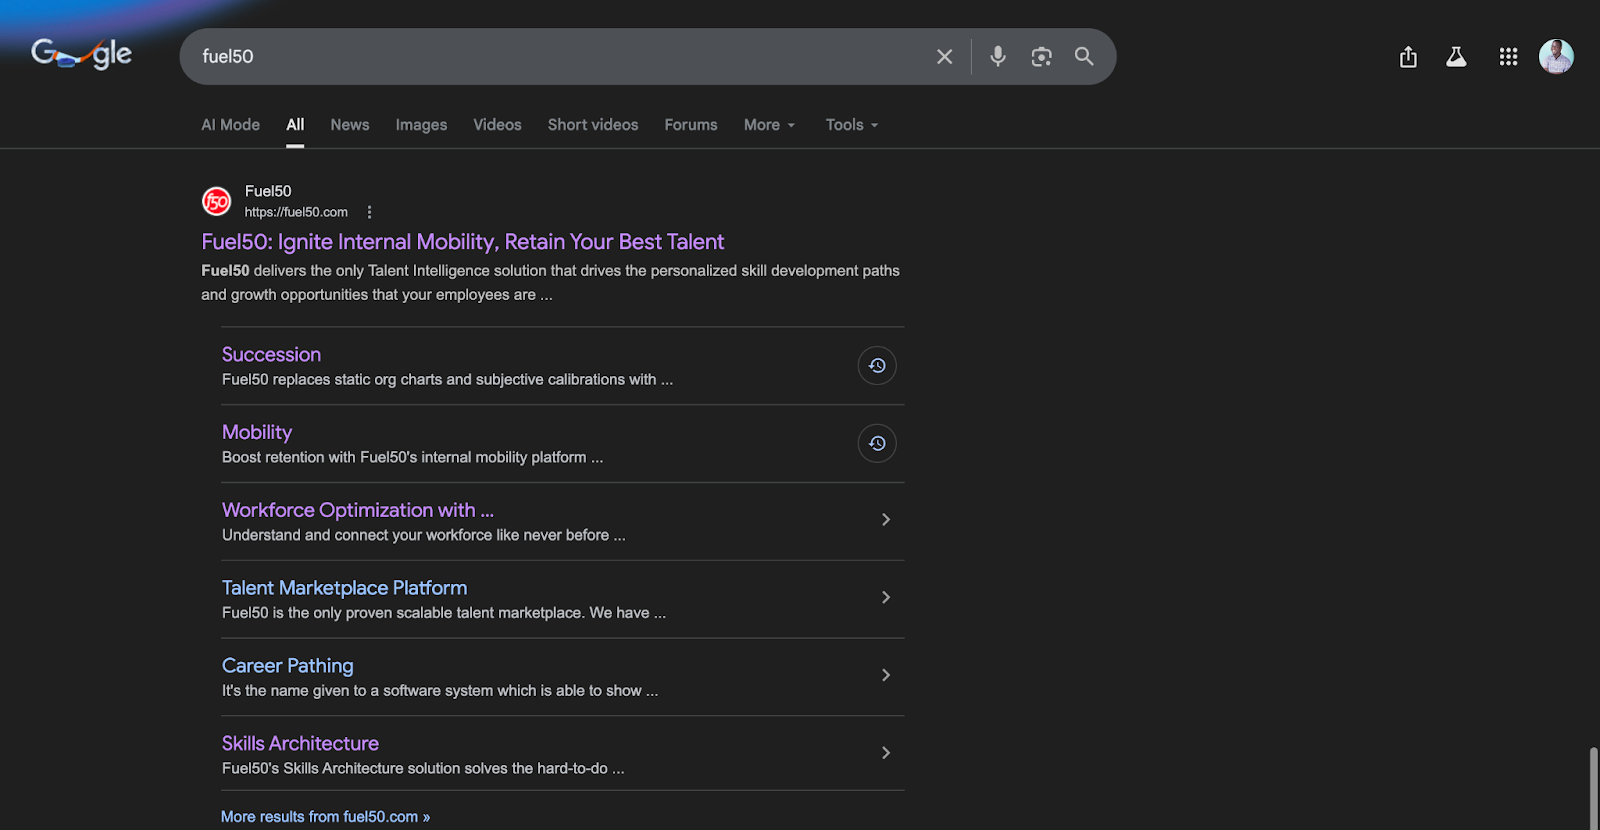
Task: Switch to the Videos tab
Action: 497,125
